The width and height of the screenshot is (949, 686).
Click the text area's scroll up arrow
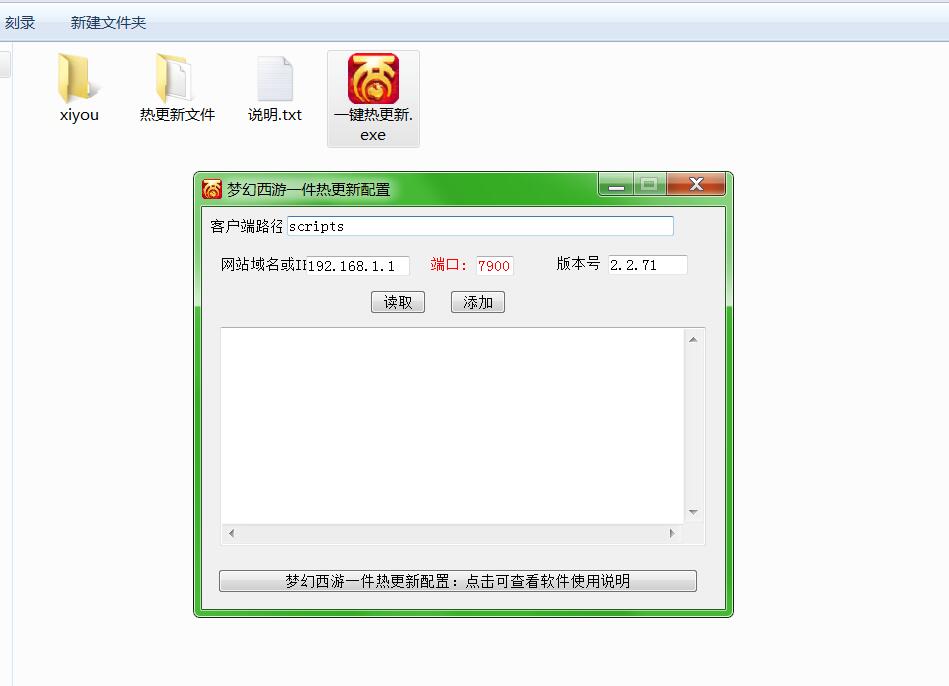[693, 340]
